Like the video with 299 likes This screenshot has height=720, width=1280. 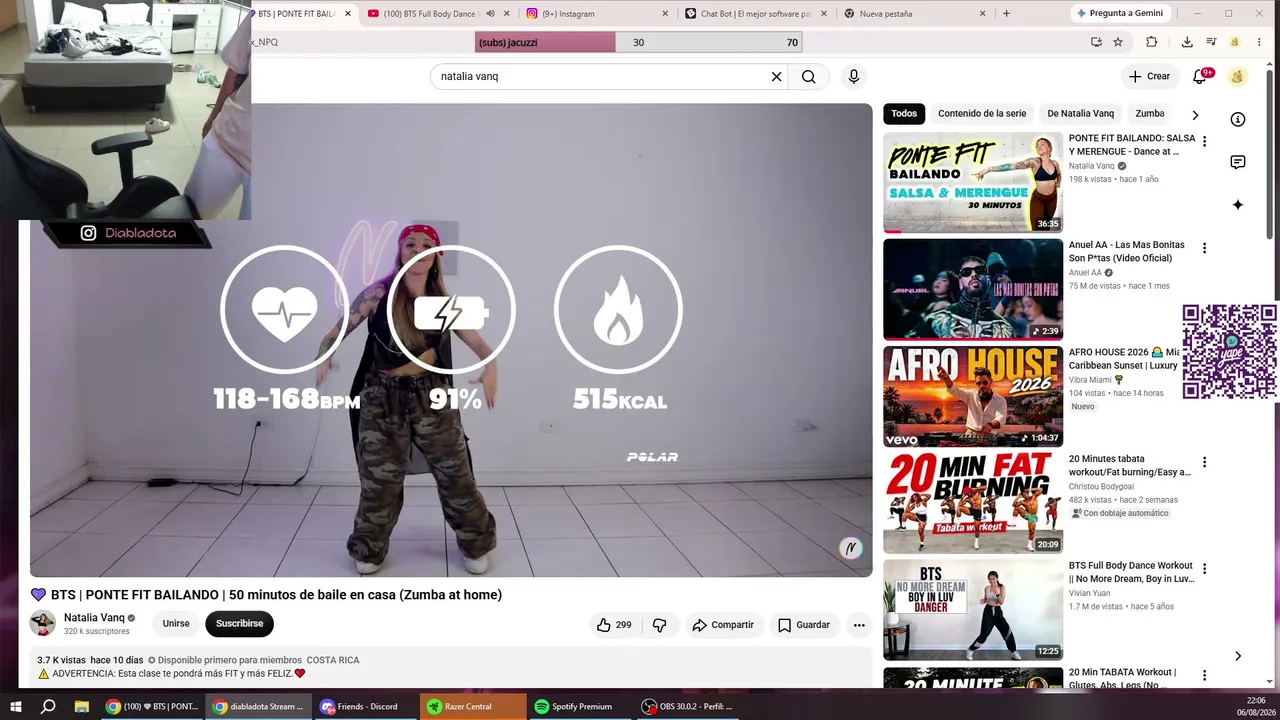pos(614,625)
